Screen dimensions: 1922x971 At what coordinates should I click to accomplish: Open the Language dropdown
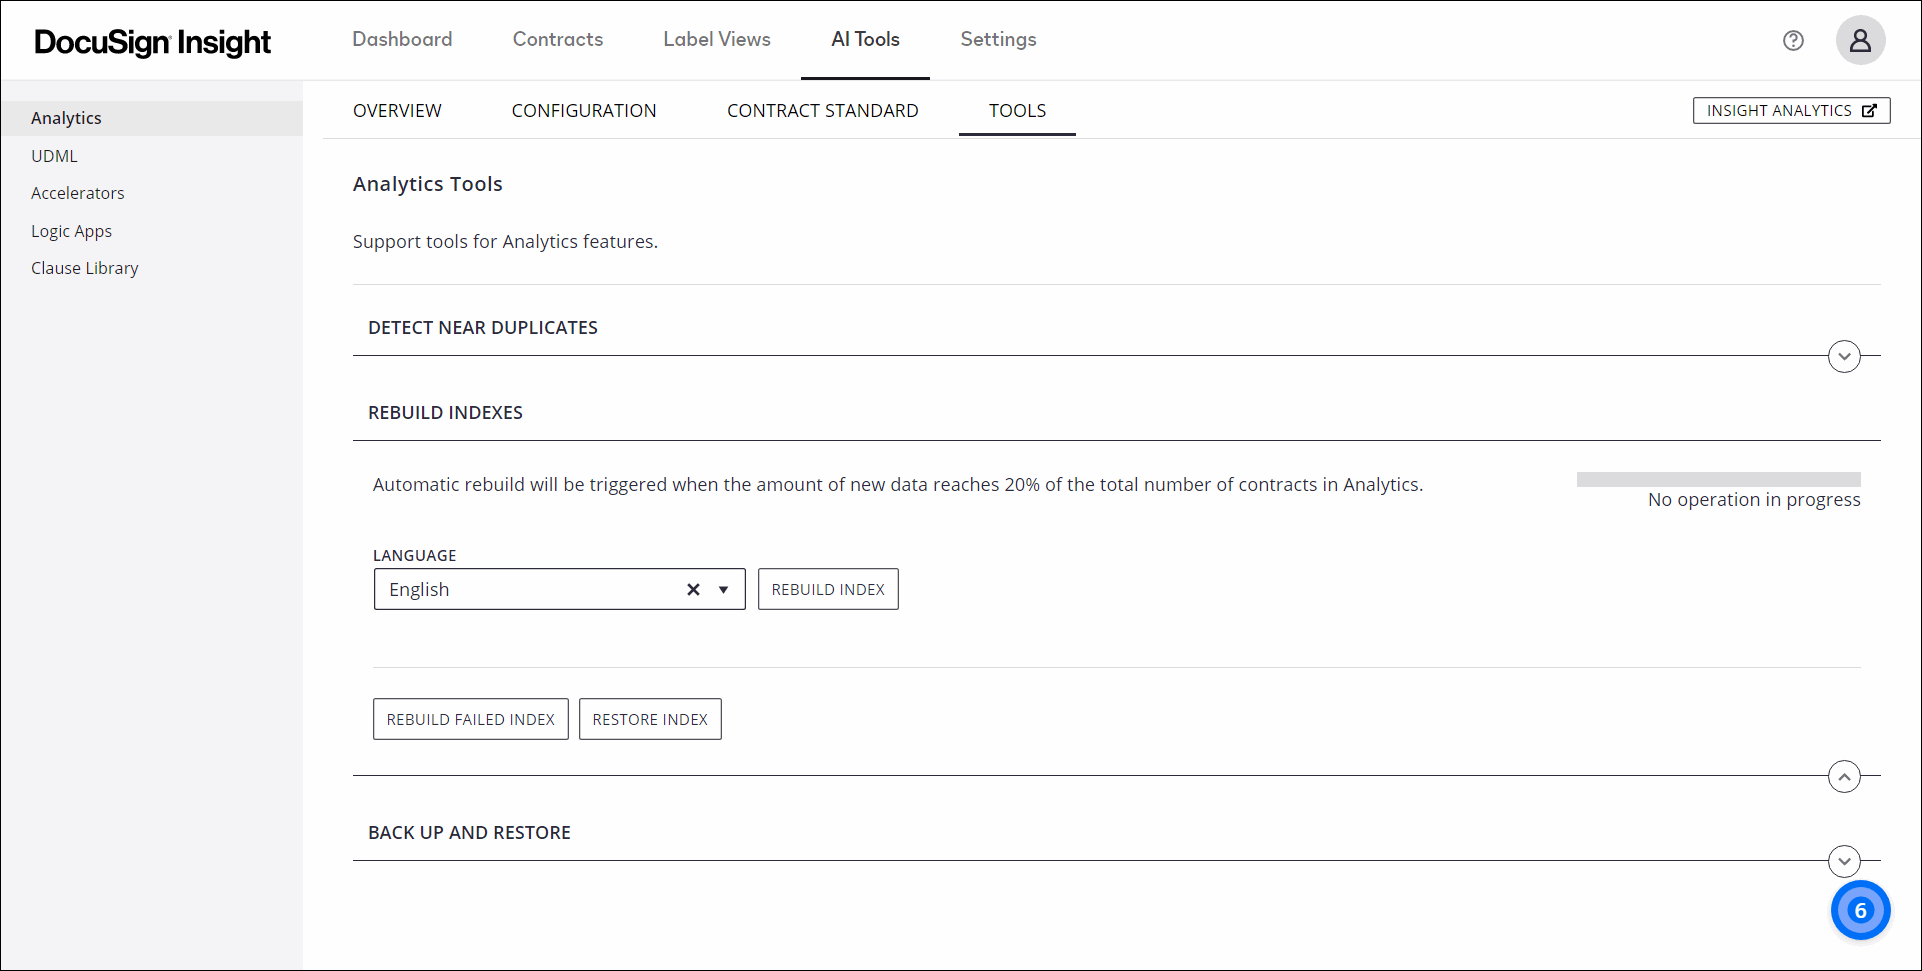point(723,589)
